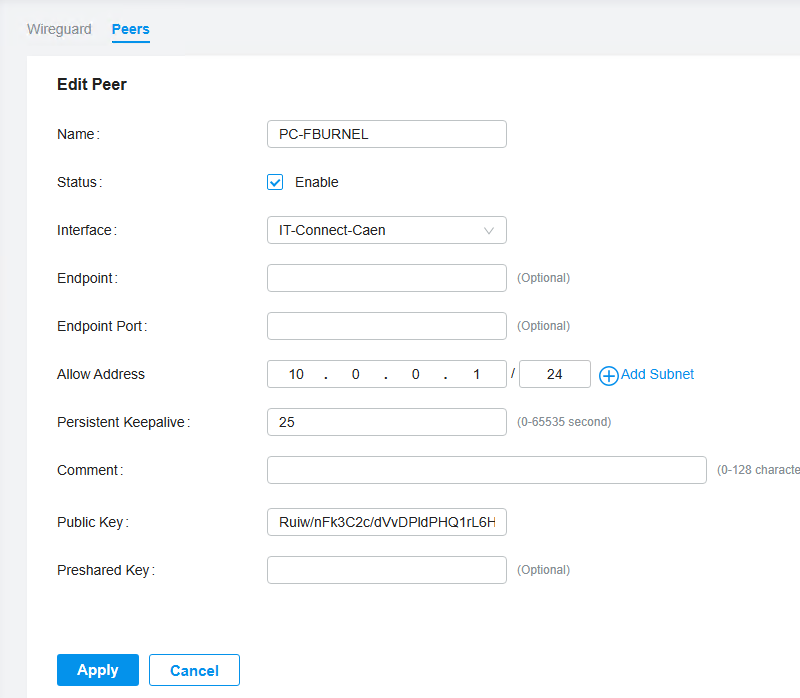Click the Comment text field

(486, 470)
